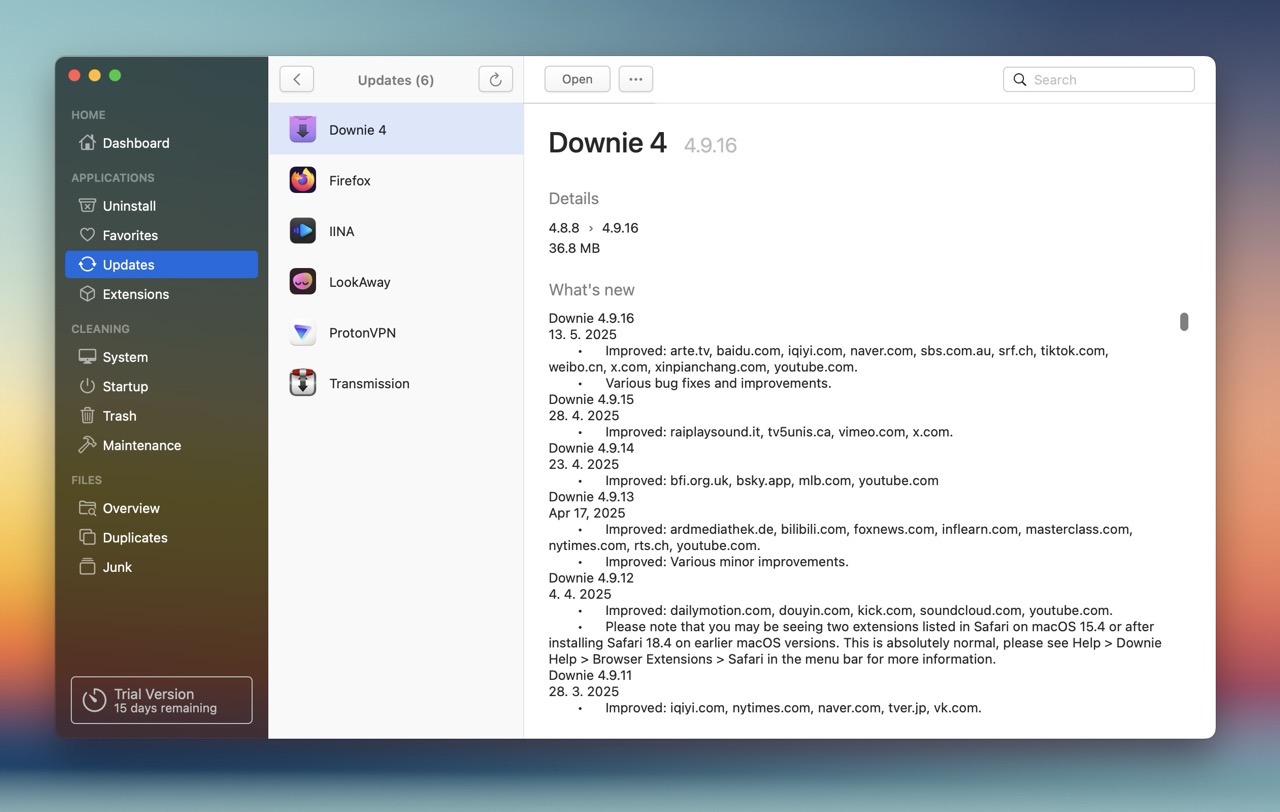Open Maintenance section
Image resolution: width=1280 pixels, height=812 pixels.
162,445
